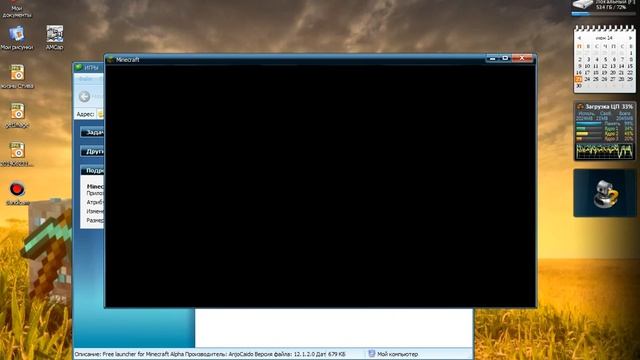This screenshot has width=640, height=360.
Task: Expand the Задачи panel in ИГРЫ window
Action: click(x=92, y=132)
